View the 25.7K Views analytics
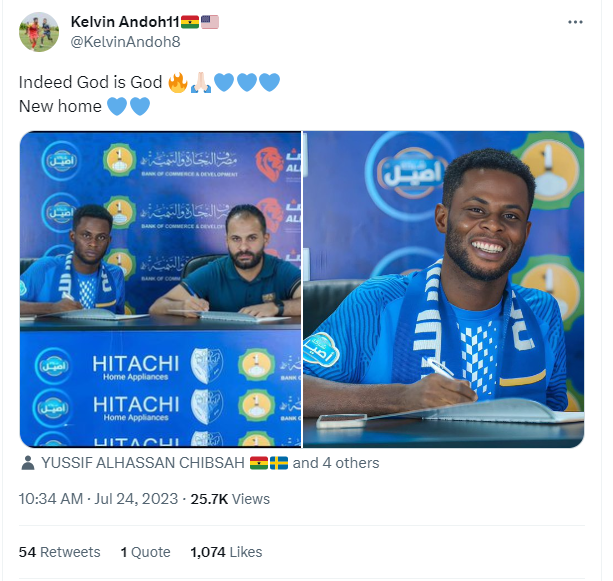613x581 pixels. click(x=230, y=499)
